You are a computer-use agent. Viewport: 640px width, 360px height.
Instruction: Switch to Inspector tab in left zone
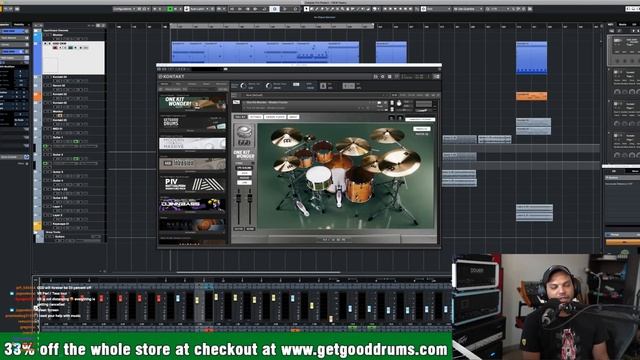click(x=5, y=24)
